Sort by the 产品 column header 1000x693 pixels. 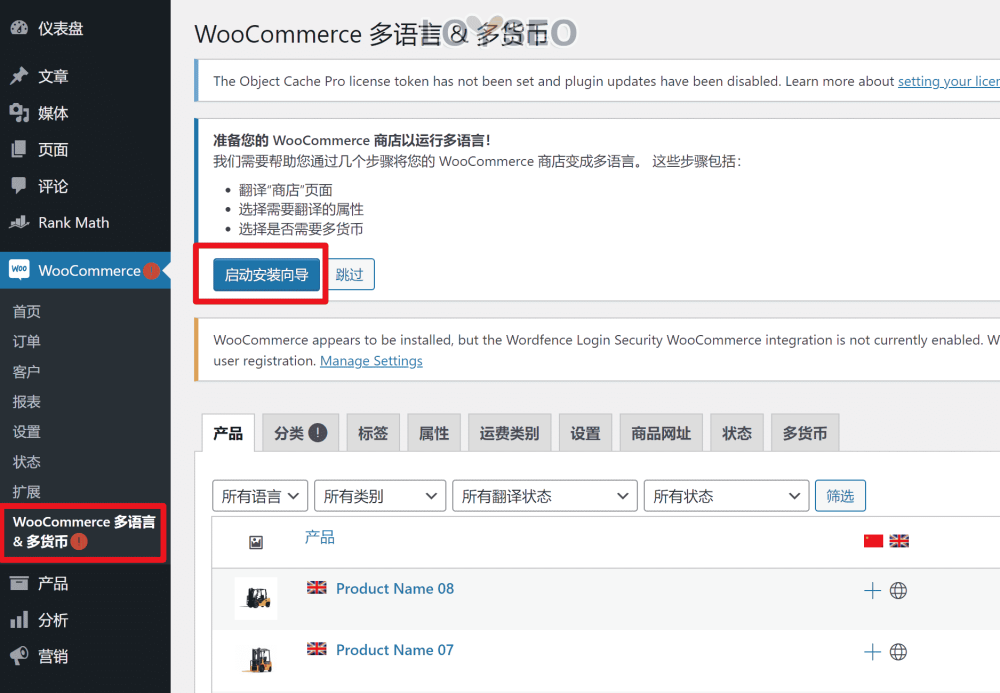click(320, 537)
